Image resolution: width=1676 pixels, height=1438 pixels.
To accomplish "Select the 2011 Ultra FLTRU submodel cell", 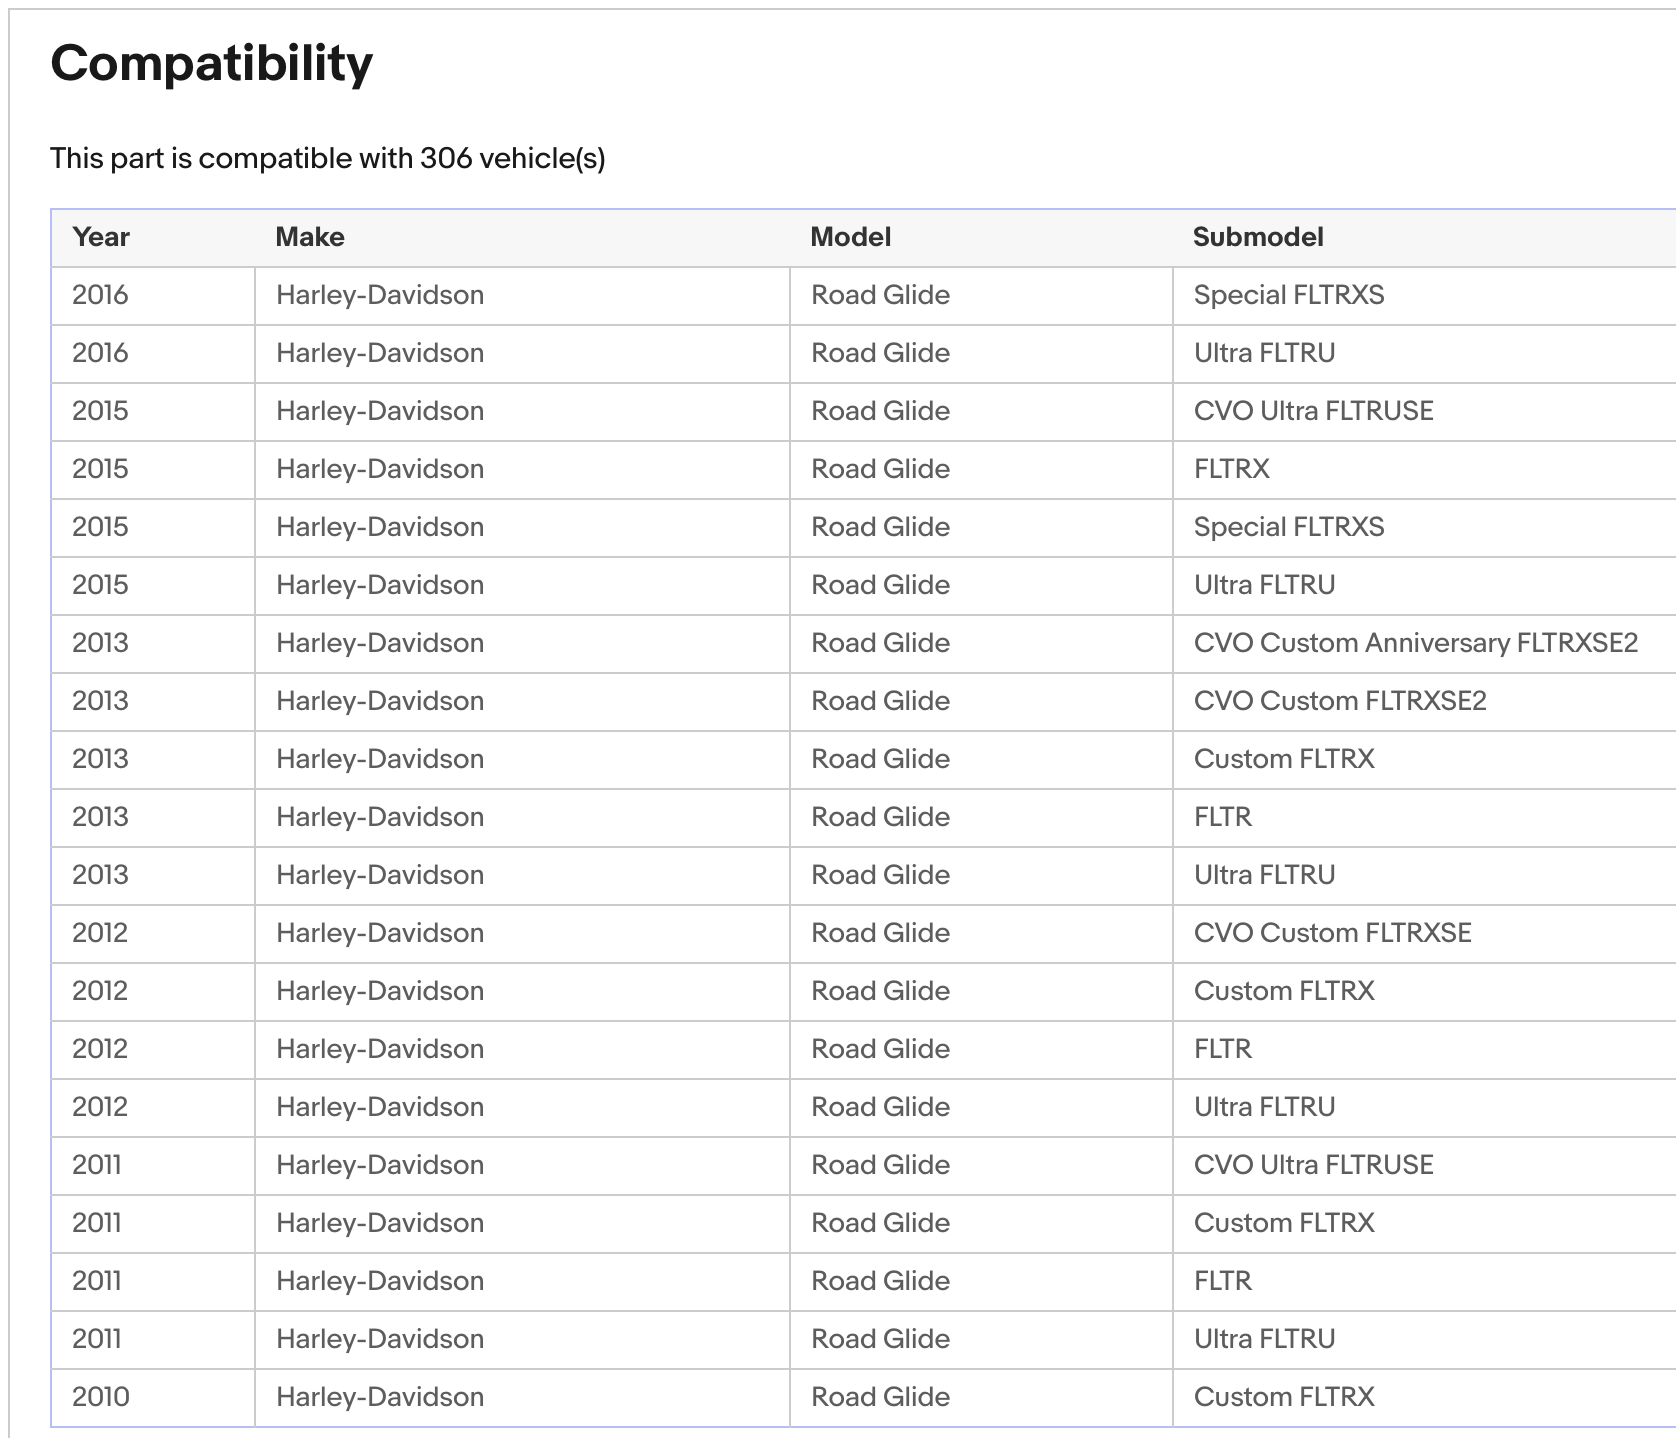I will 1264,1339.
